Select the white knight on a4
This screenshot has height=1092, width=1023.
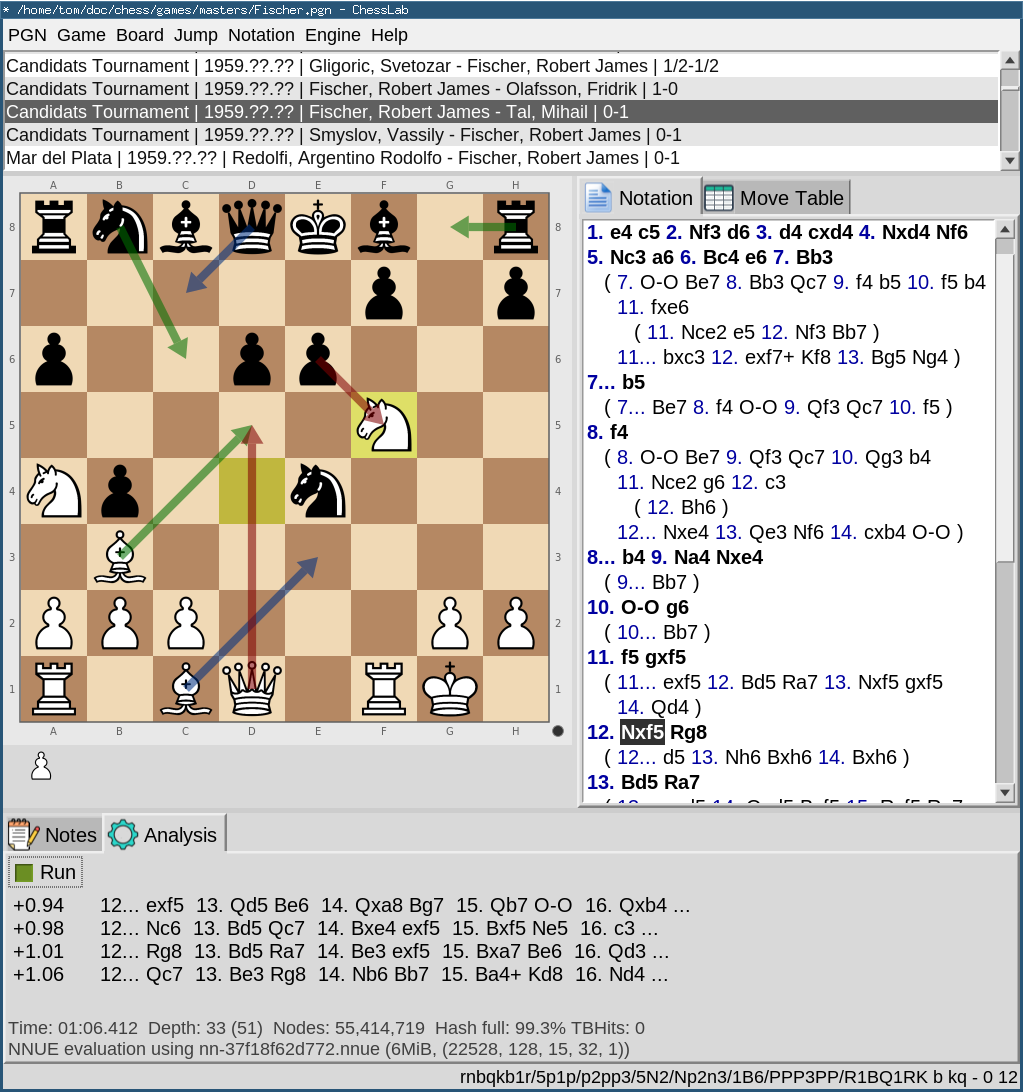coord(54,491)
